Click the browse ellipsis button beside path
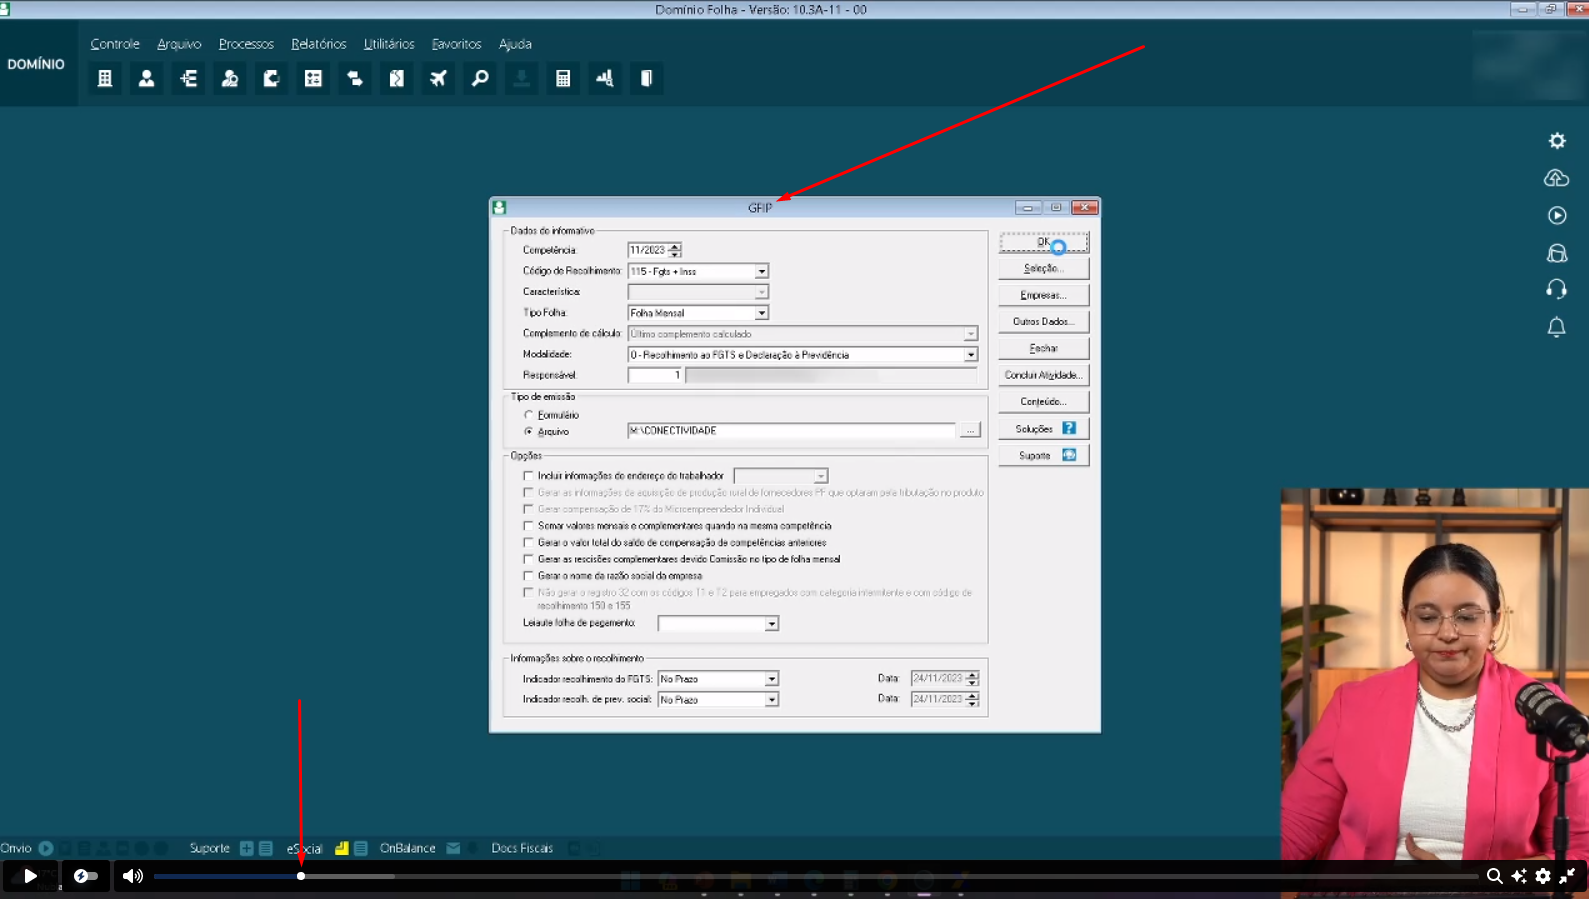This screenshot has height=899, width=1589. (x=970, y=431)
